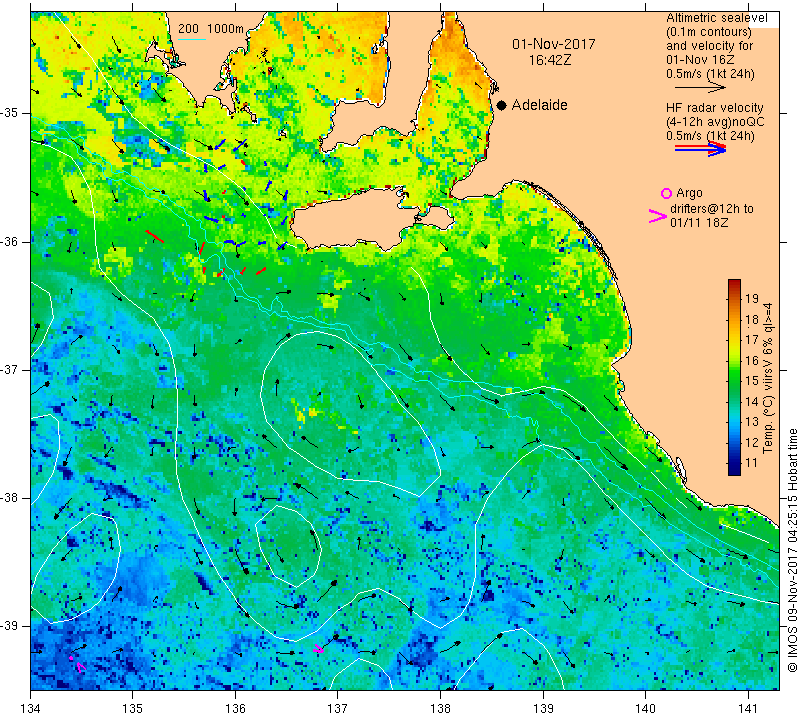Click the 139 longitude axis label
Viewport: 800px width, 720px height.
point(543,709)
